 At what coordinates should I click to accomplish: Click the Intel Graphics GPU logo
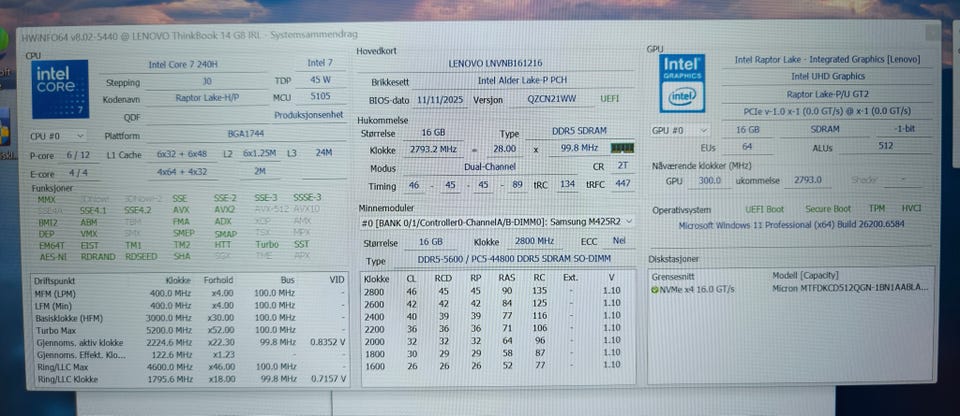682,83
